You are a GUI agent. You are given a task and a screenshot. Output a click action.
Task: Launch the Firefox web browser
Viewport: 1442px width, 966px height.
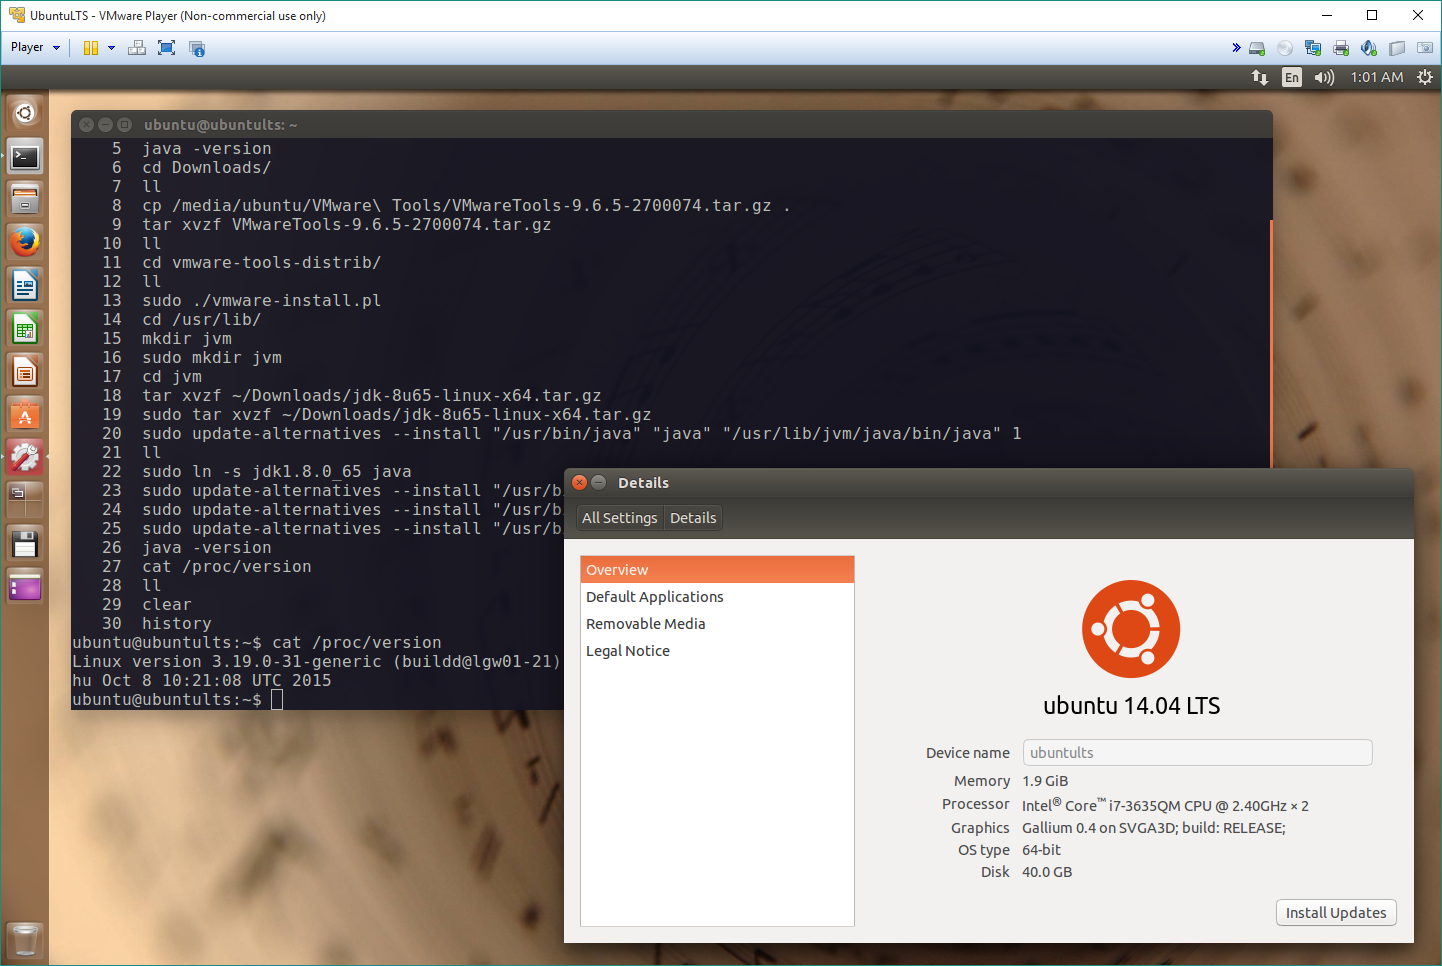click(25, 242)
